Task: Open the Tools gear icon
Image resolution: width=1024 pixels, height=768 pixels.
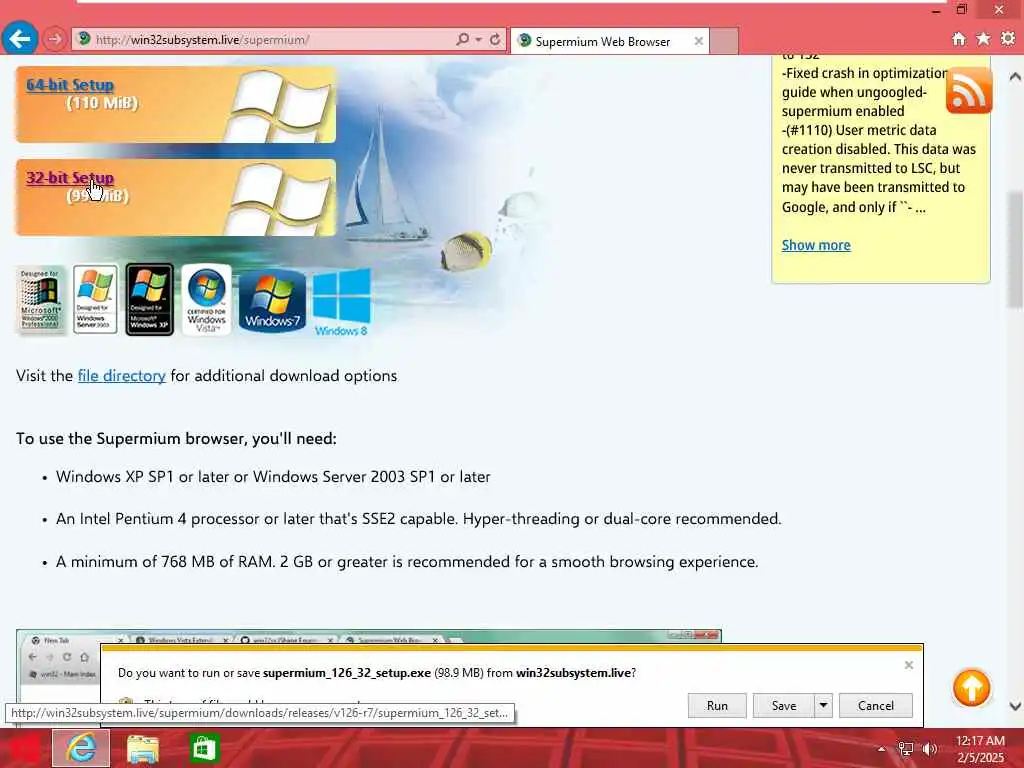Action: tap(1008, 39)
